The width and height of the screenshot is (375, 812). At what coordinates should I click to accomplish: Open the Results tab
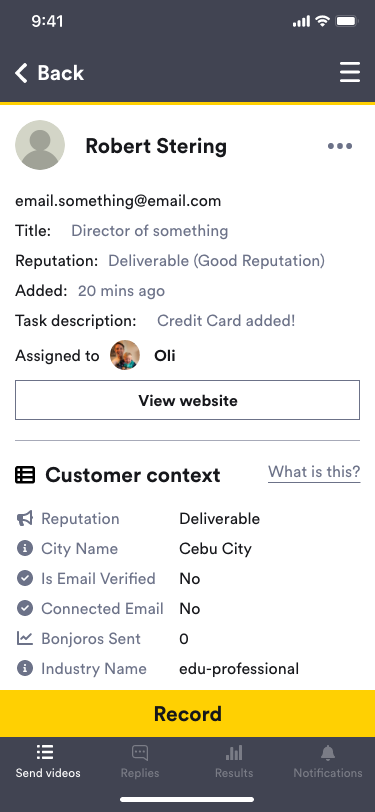(234, 762)
